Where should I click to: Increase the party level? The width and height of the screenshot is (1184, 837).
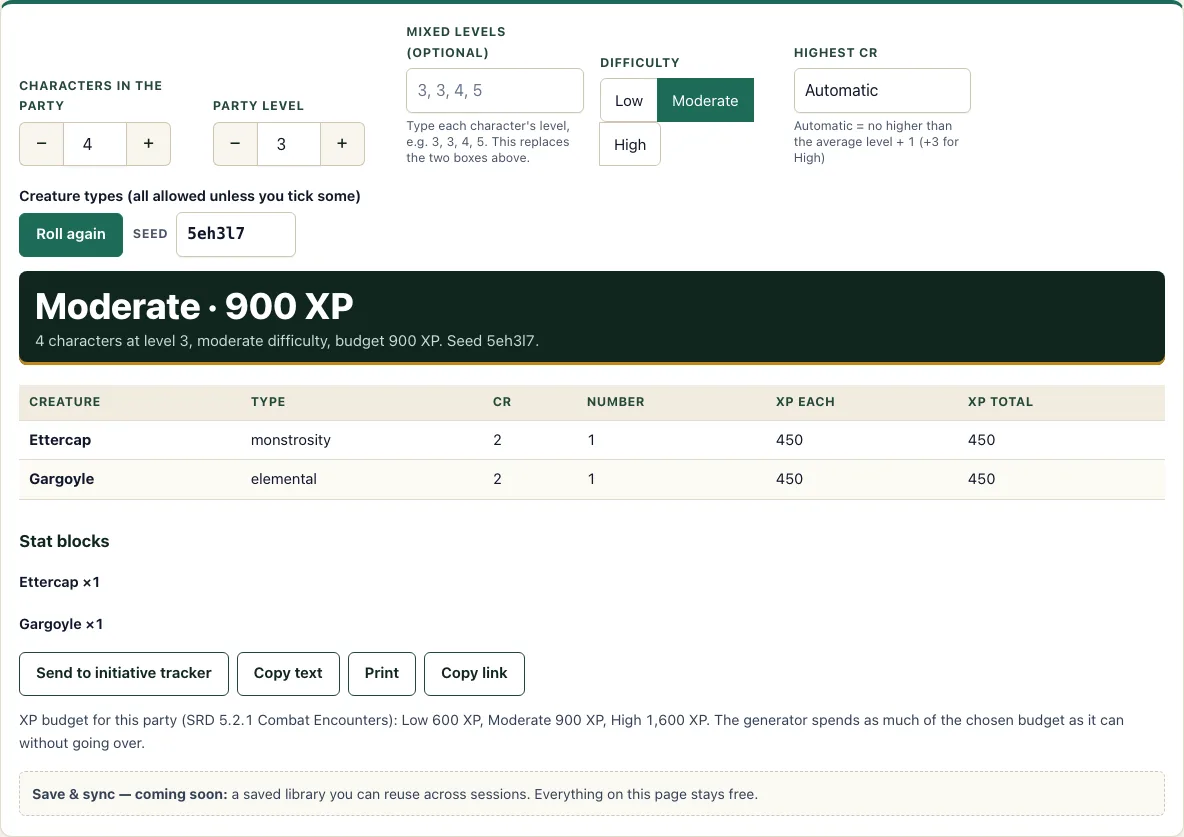(x=342, y=144)
